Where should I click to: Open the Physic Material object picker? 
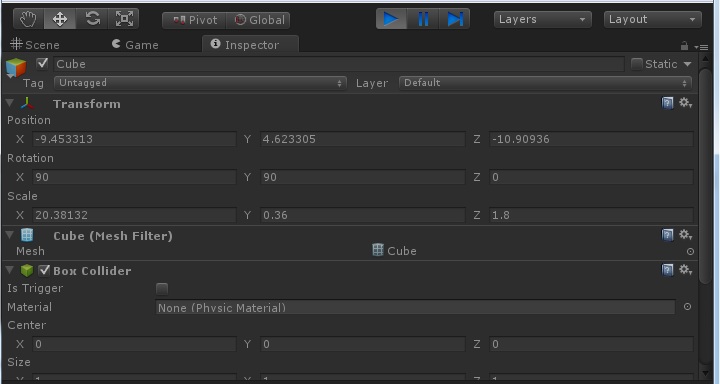687,307
